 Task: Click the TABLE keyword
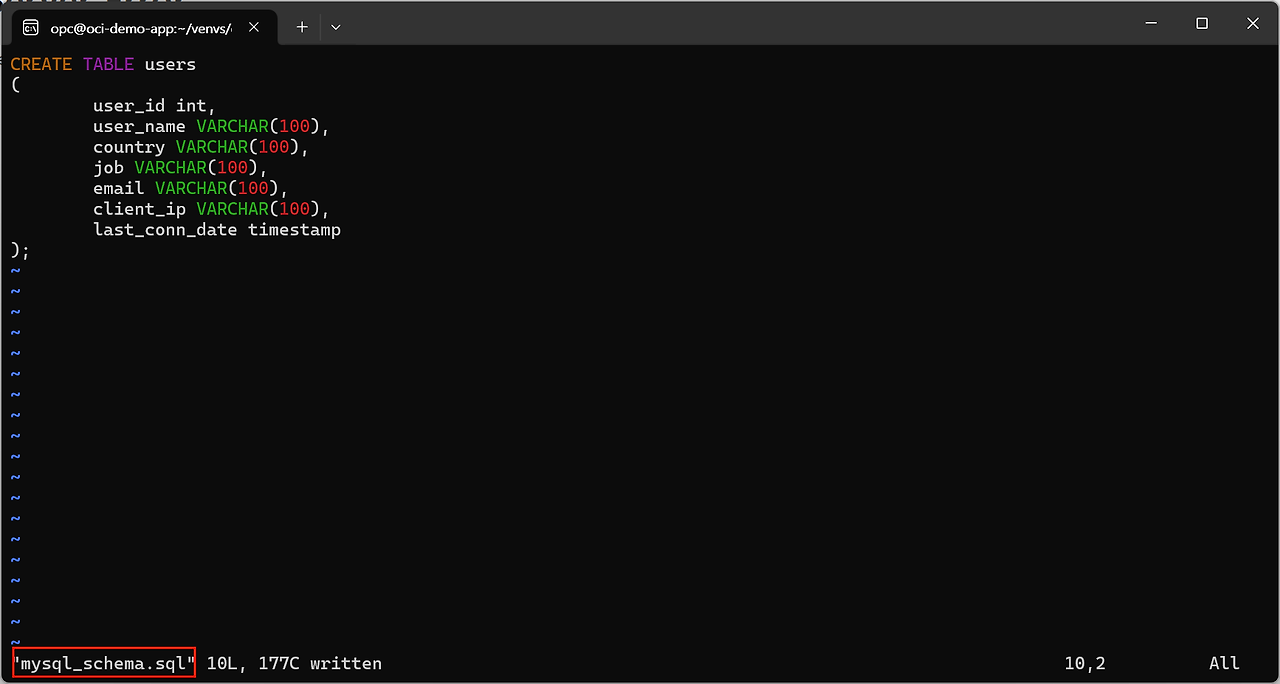click(108, 64)
